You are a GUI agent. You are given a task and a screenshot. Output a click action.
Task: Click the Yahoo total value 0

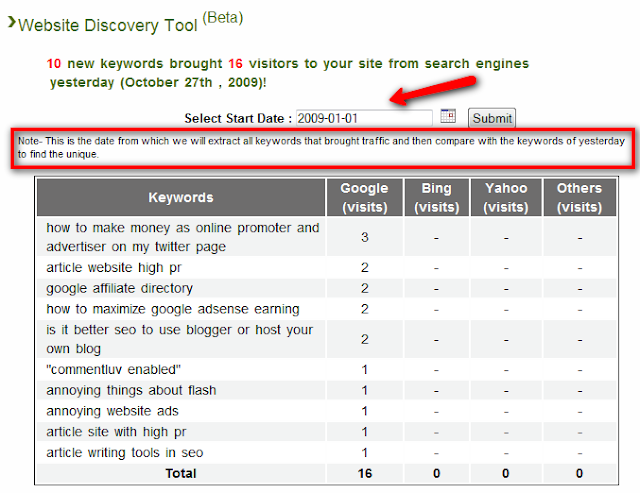[x=506, y=473]
